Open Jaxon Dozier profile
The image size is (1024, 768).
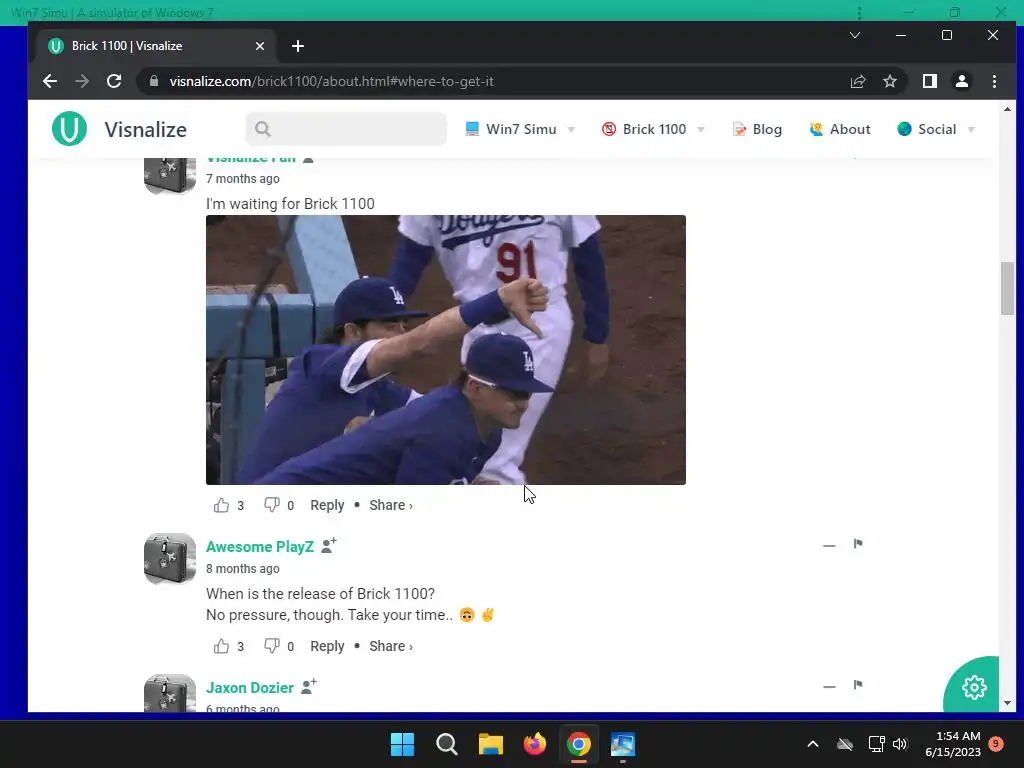pos(249,688)
